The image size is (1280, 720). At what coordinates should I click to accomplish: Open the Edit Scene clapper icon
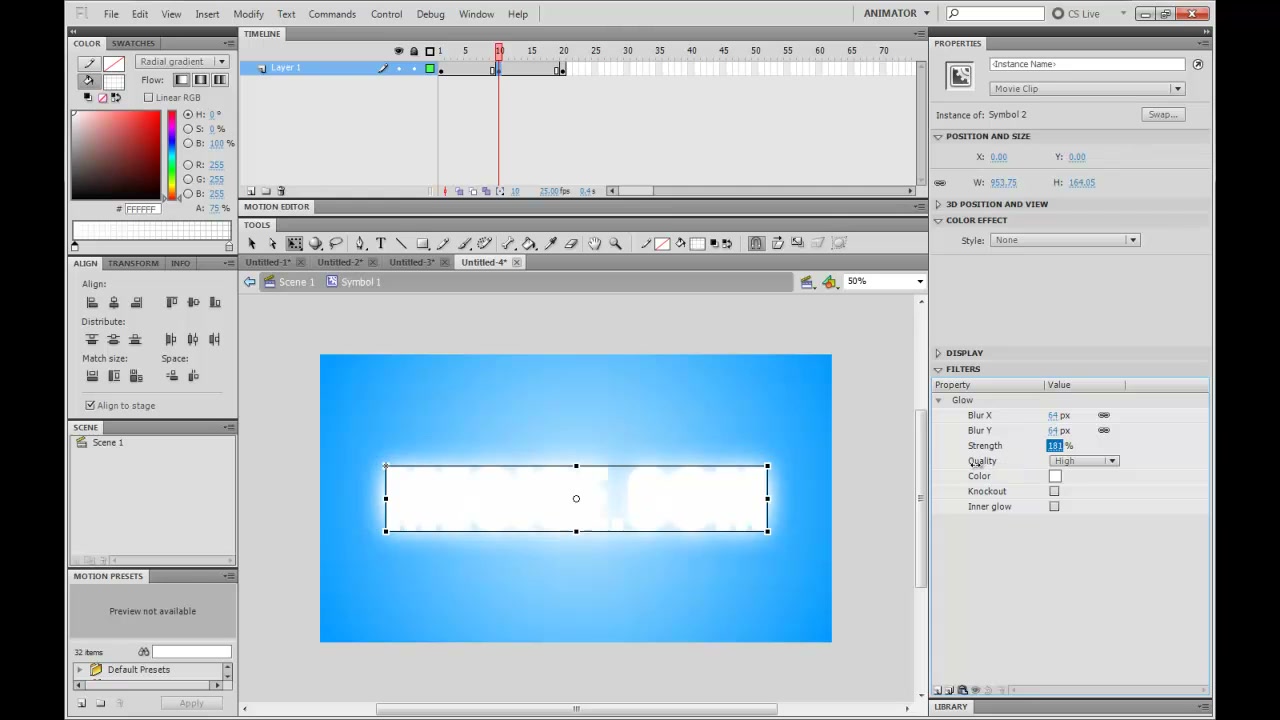(x=807, y=282)
